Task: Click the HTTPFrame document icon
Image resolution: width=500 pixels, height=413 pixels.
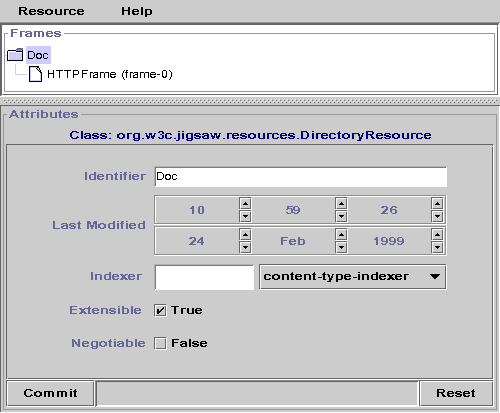Action: click(x=35, y=74)
